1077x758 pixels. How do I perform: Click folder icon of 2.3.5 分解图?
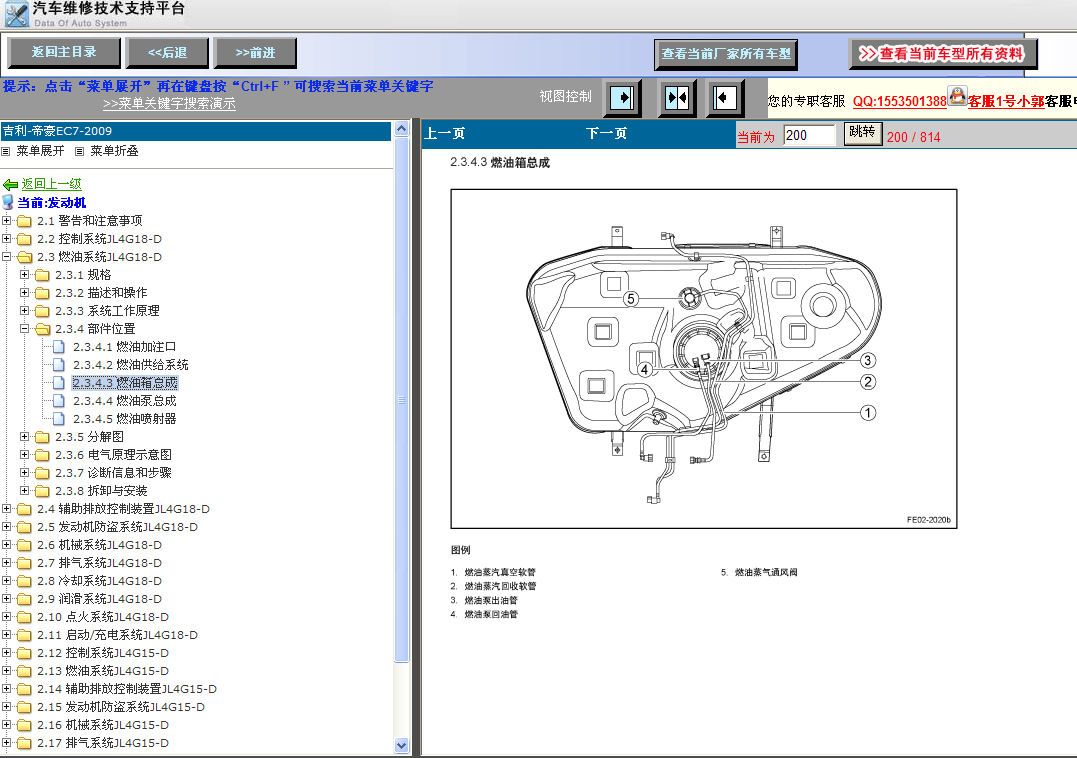[43, 437]
